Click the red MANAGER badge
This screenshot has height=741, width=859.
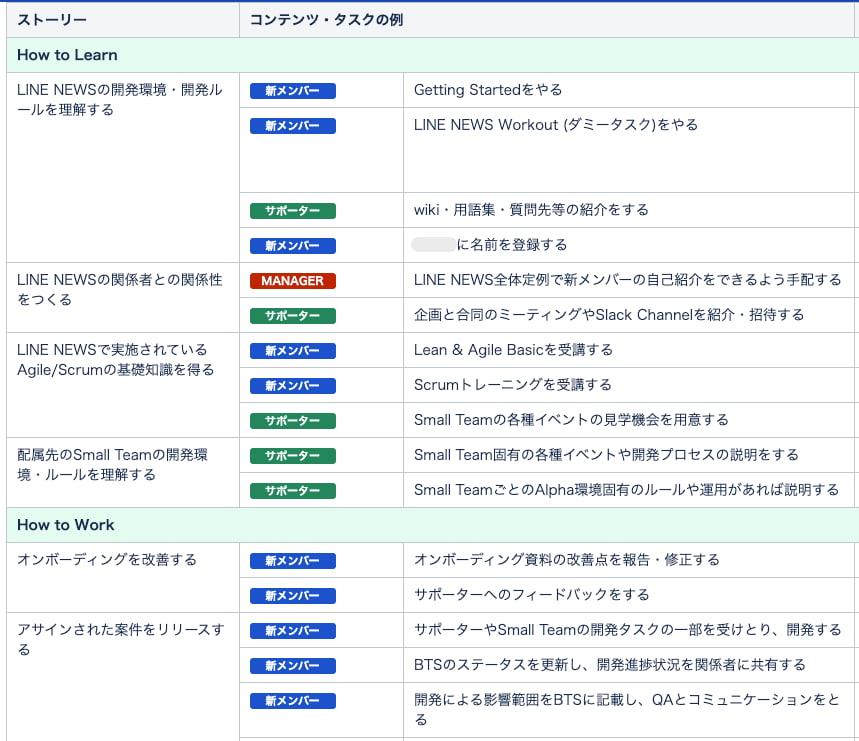[293, 281]
